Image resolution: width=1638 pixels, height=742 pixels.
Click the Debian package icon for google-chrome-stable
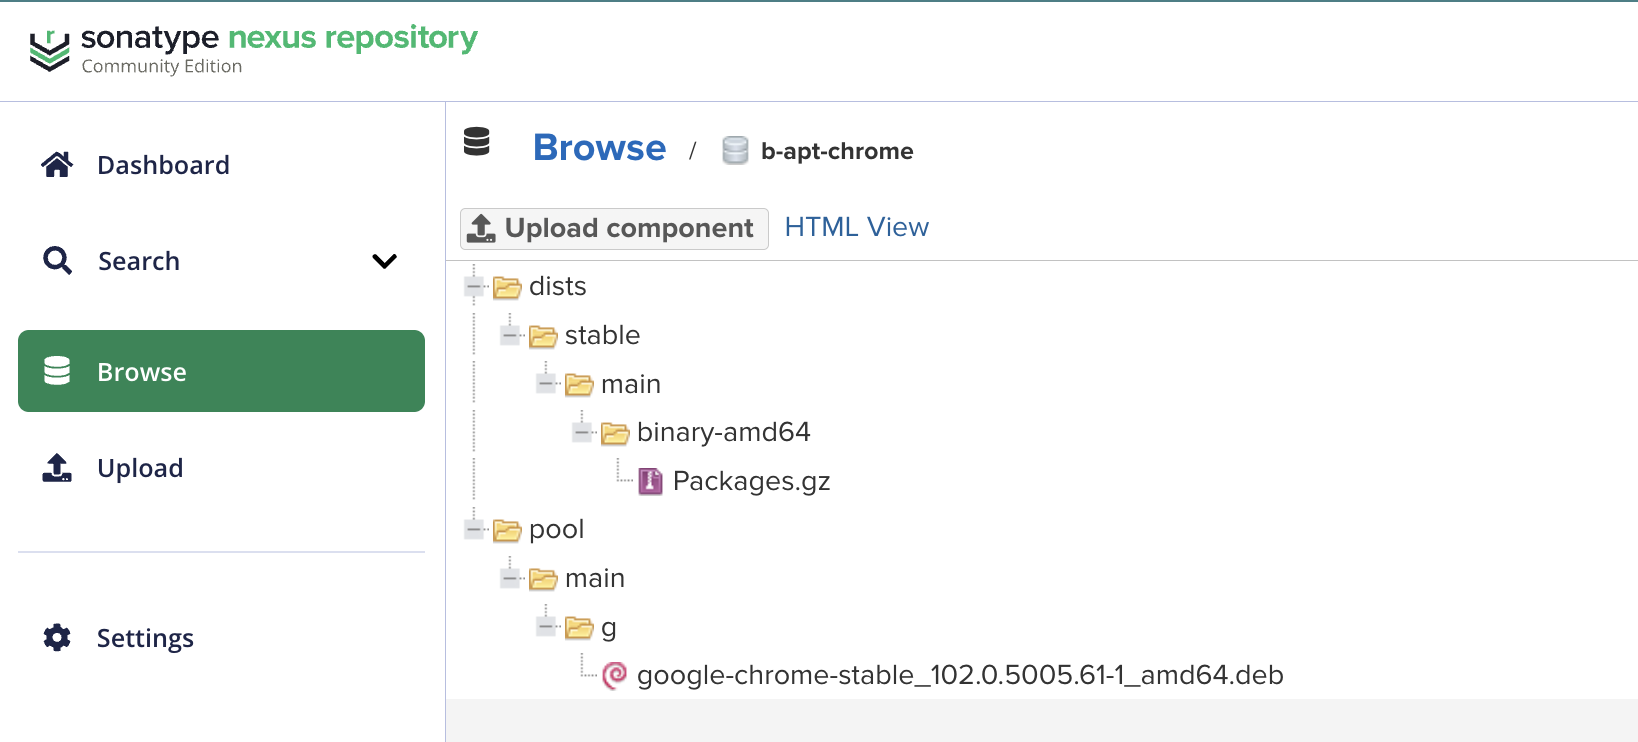(x=615, y=676)
